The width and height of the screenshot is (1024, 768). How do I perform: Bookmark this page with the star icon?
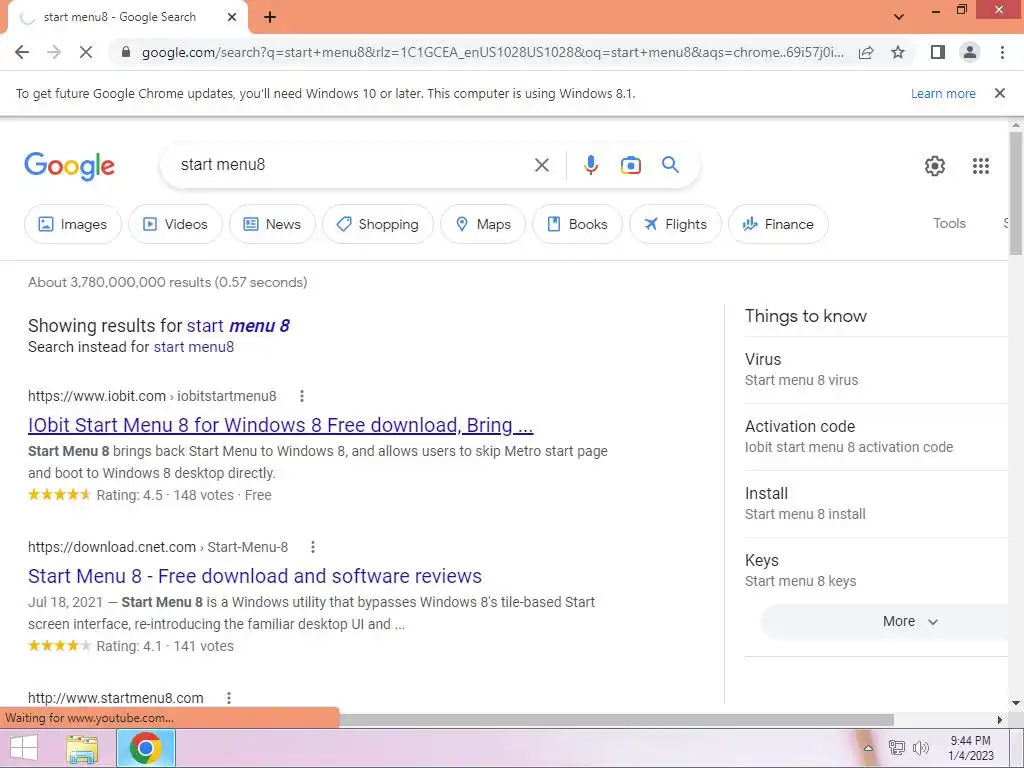(898, 52)
